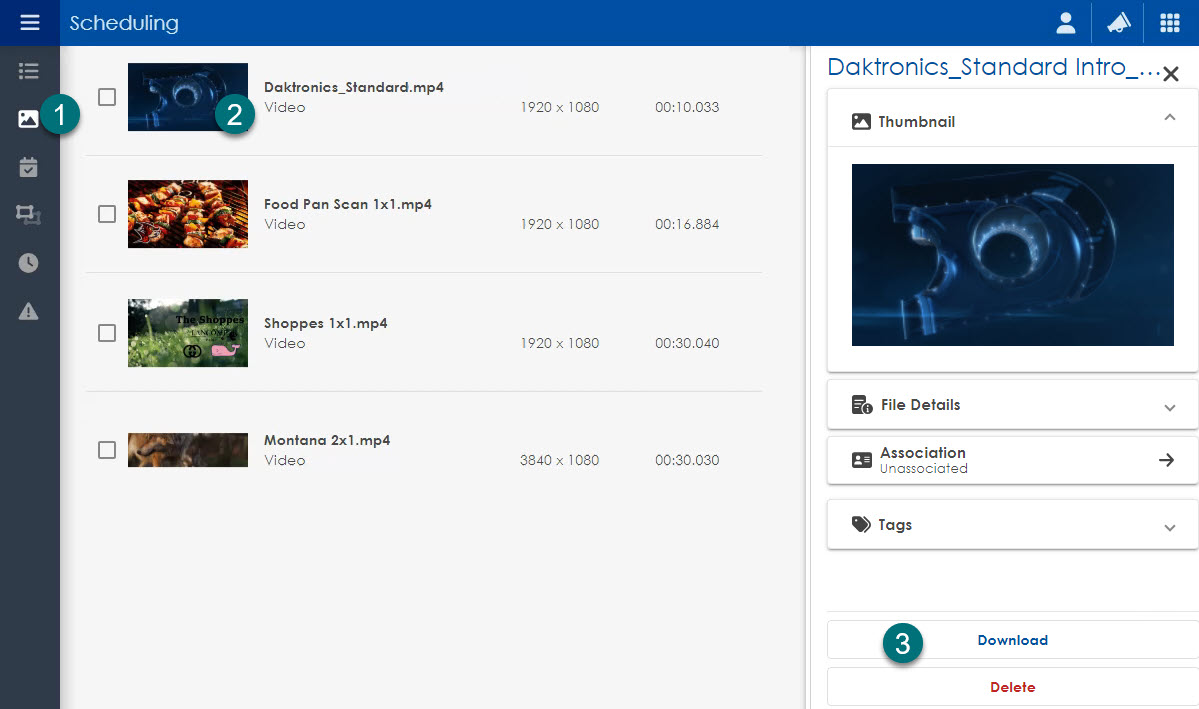This screenshot has width=1199, height=709.
Task: Select the media library image icon
Action: tap(29, 119)
